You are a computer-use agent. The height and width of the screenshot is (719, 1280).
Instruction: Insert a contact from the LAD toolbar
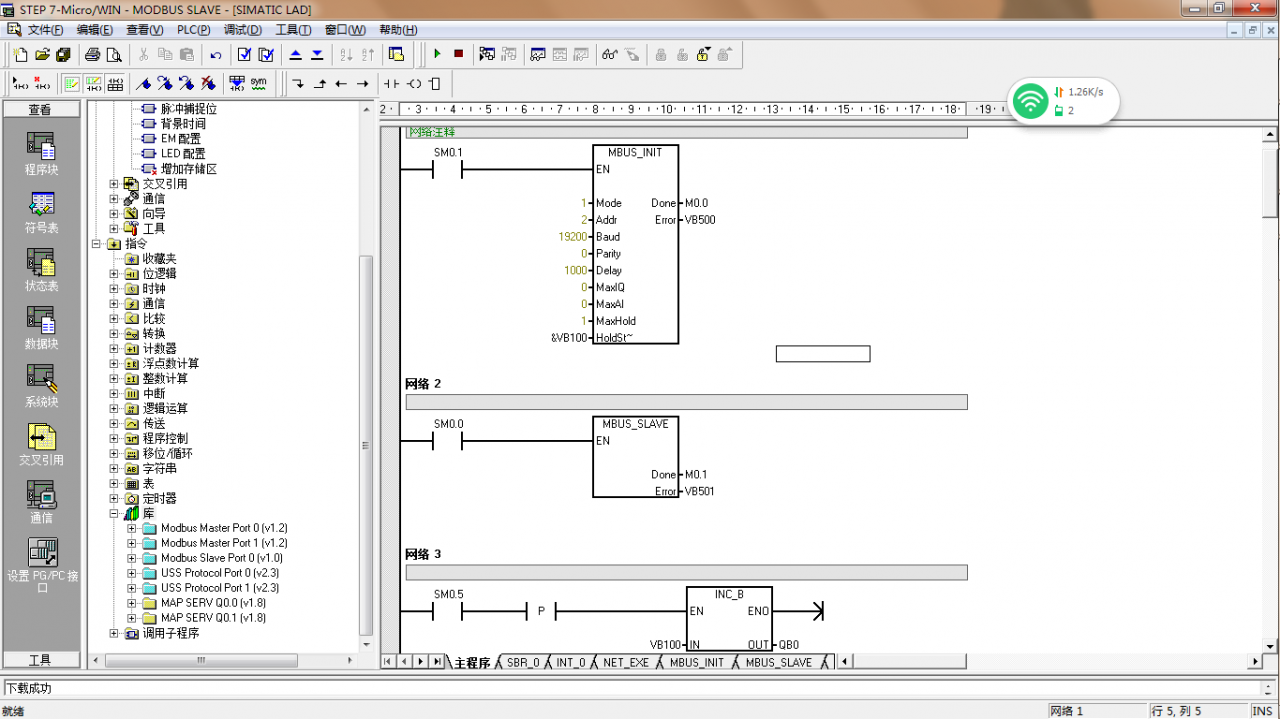coord(392,83)
